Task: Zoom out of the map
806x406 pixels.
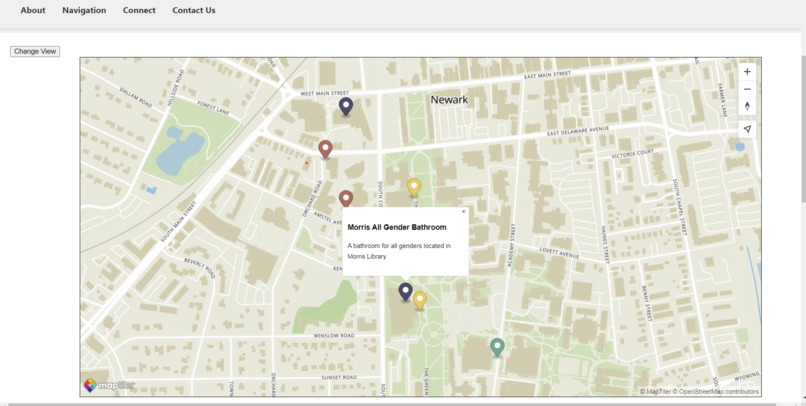Action: tap(747, 89)
